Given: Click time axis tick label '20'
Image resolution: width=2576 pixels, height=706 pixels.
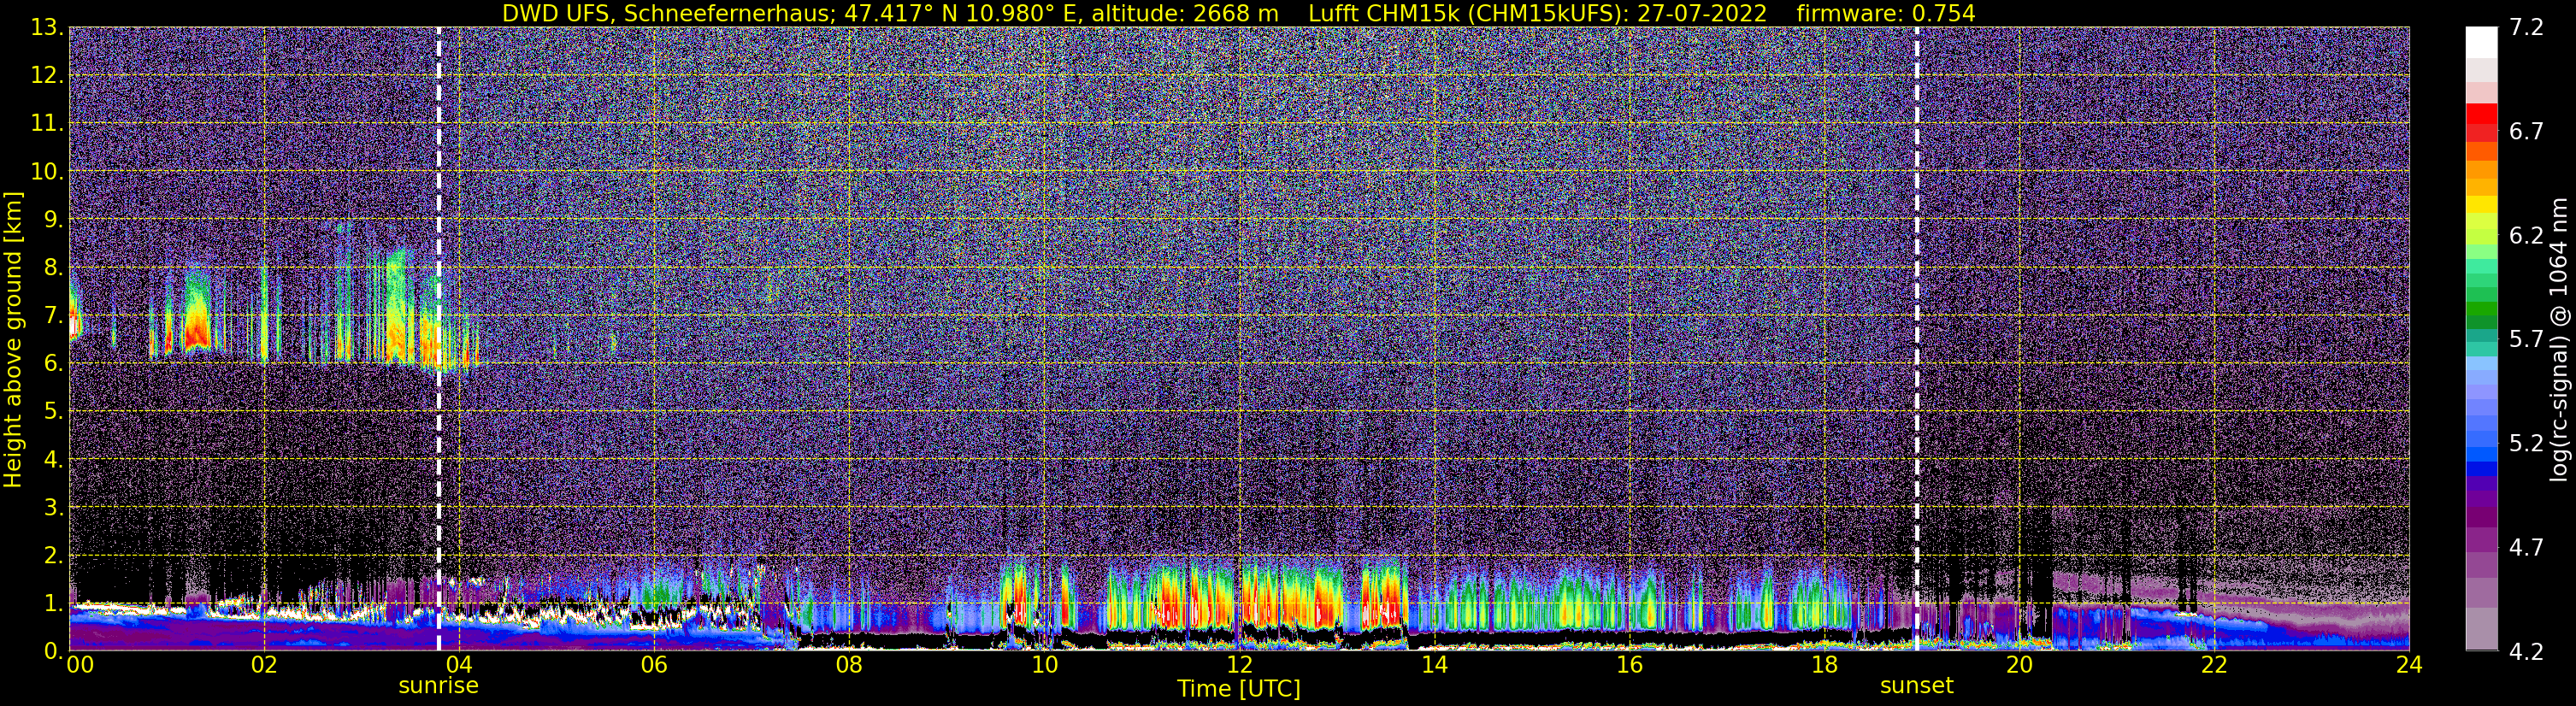Looking at the screenshot, I should pos(2019,665).
